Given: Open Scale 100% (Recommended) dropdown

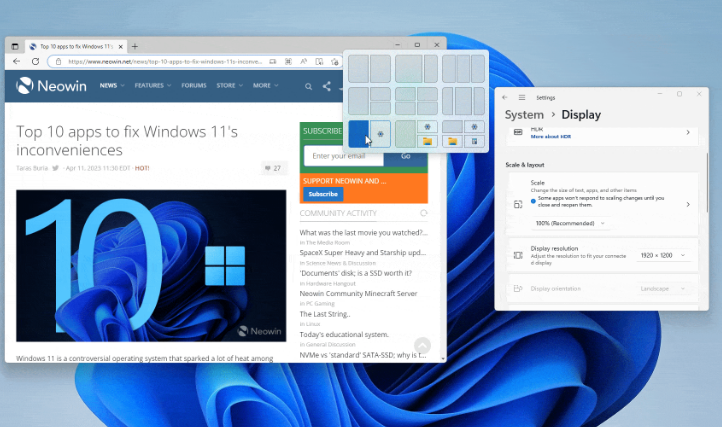Looking at the screenshot, I should 570,223.
